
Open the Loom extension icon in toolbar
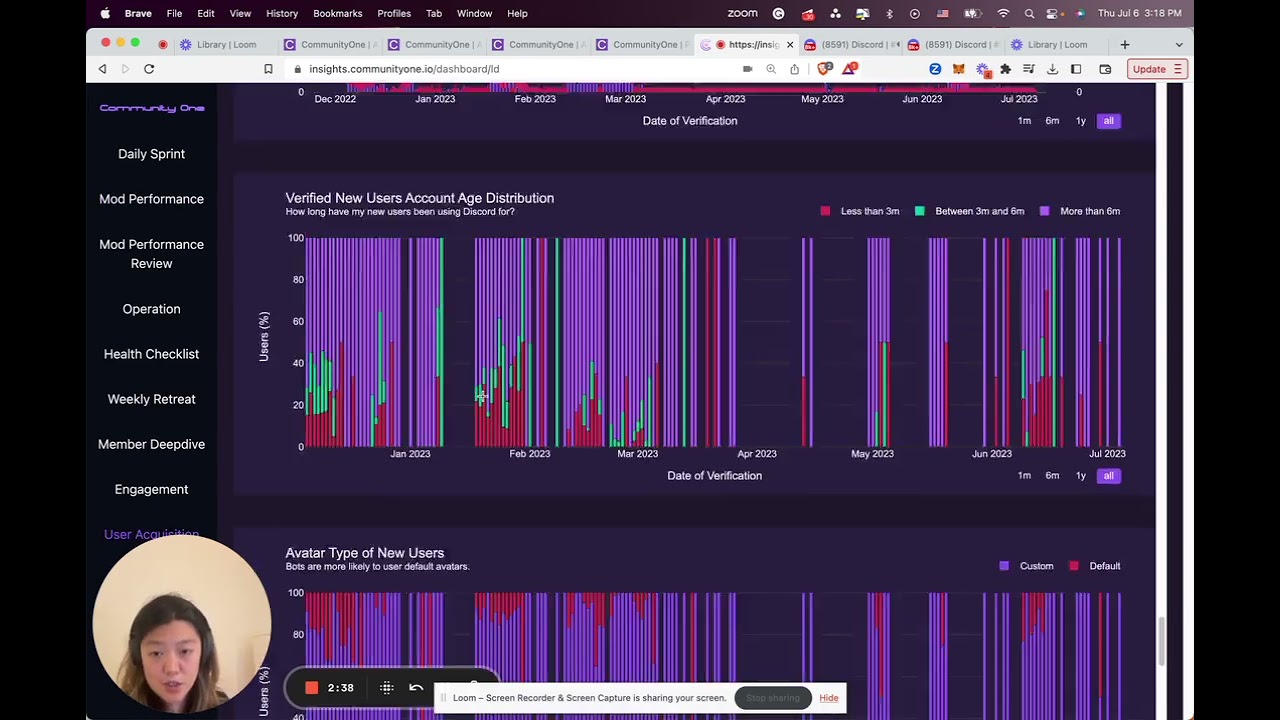coord(982,69)
